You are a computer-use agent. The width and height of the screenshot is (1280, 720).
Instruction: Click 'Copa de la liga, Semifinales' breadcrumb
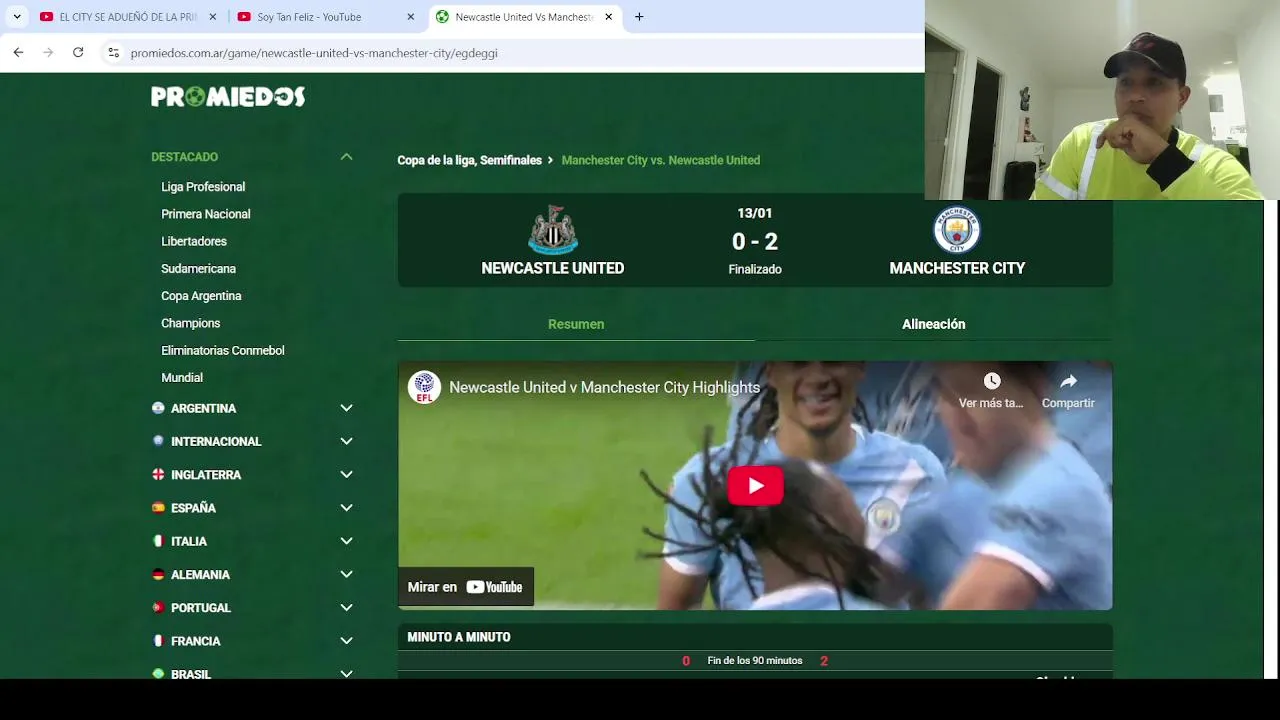point(469,160)
